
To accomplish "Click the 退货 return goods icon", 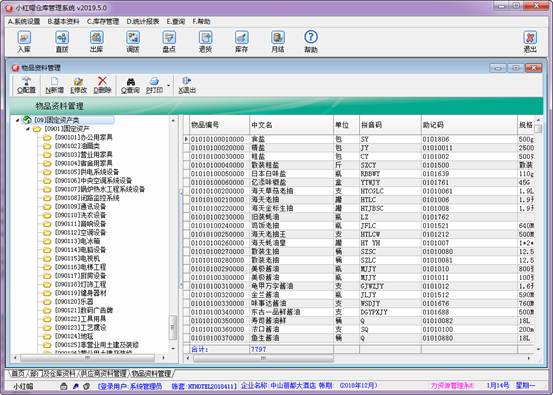I will 205,42.
